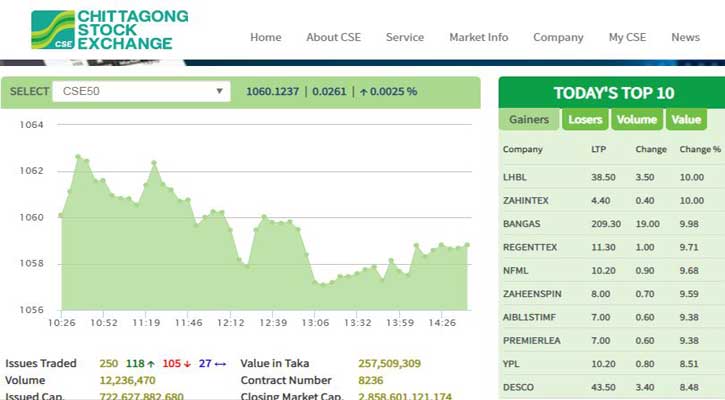Open the Home menu item
This screenshot has width=725, height=400.
pyautogui.click(x=266, y=37)
